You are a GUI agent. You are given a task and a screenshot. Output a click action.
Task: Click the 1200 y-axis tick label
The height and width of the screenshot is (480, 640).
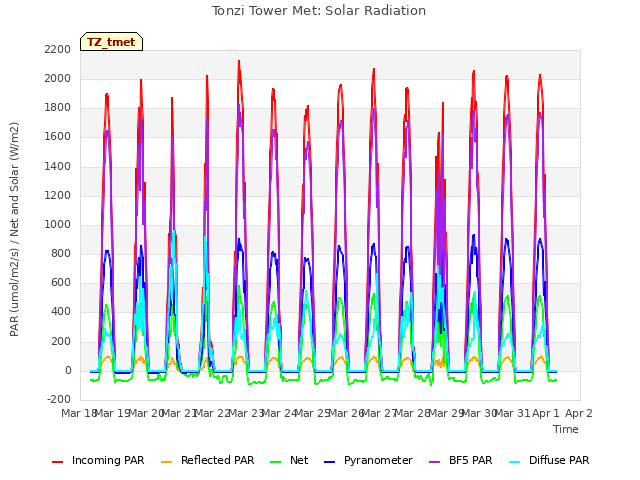[x=58, y=196]
